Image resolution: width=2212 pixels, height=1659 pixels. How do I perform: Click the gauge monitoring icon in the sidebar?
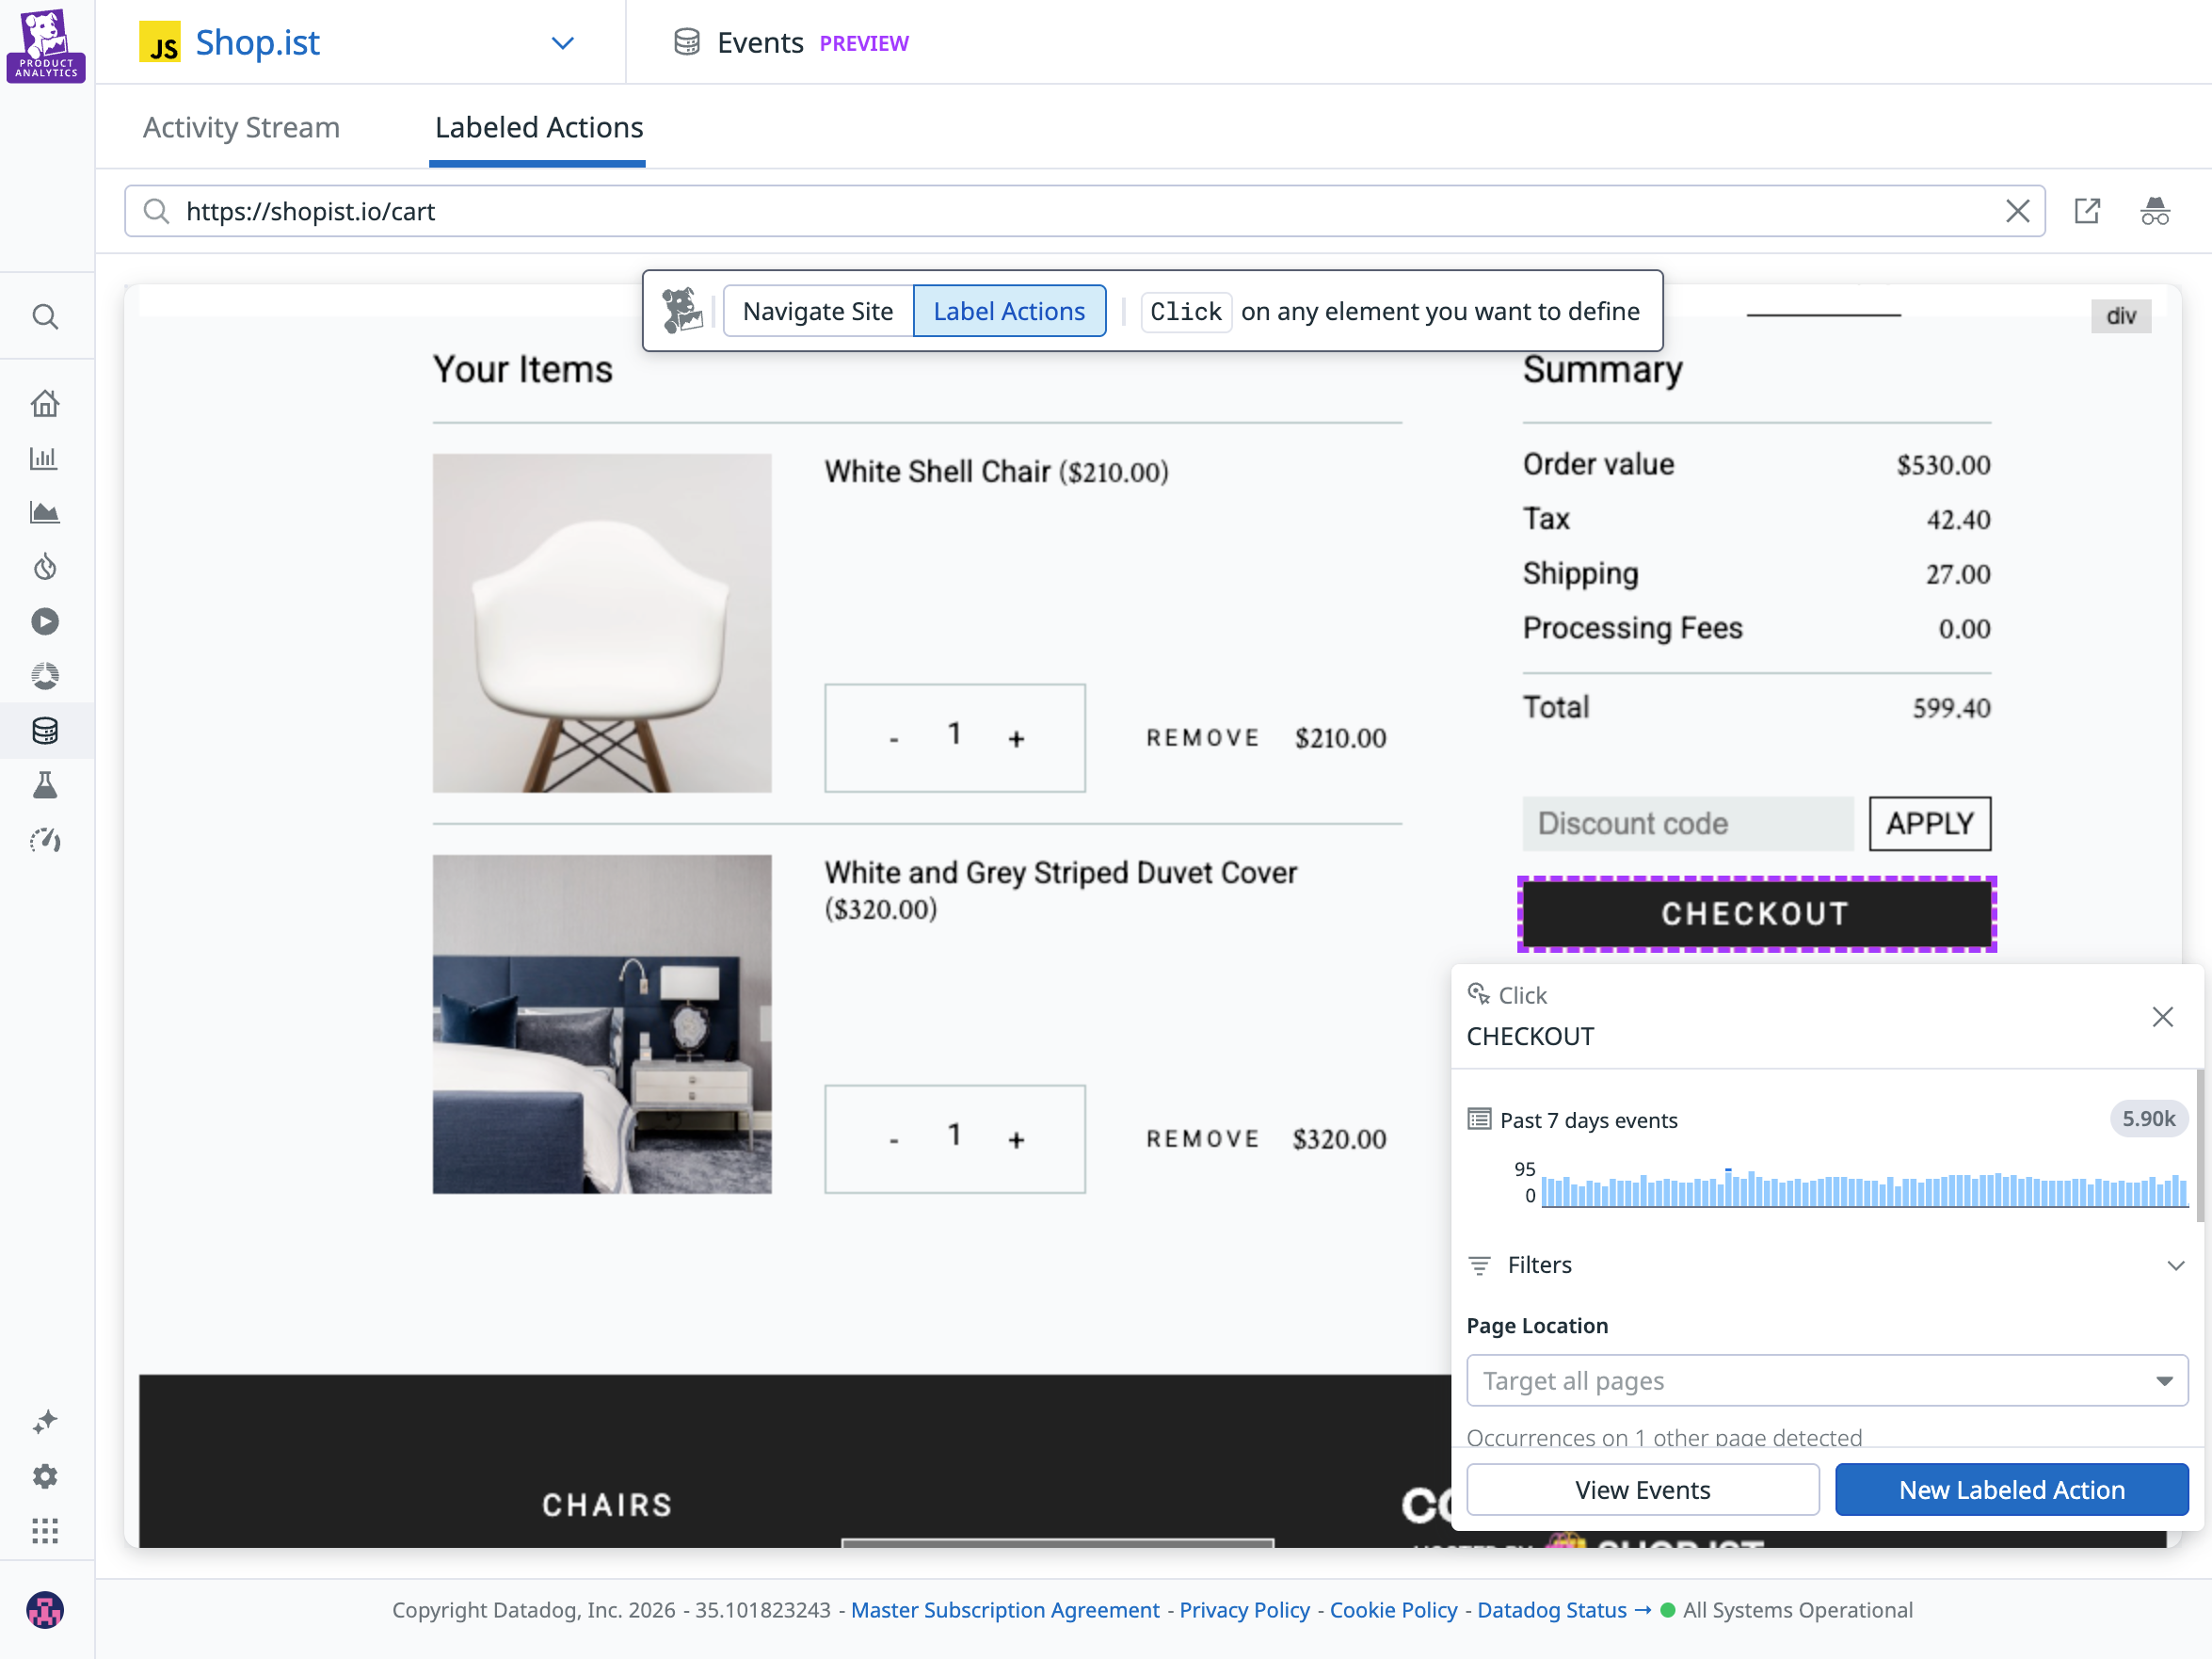[x=46, y=840]
